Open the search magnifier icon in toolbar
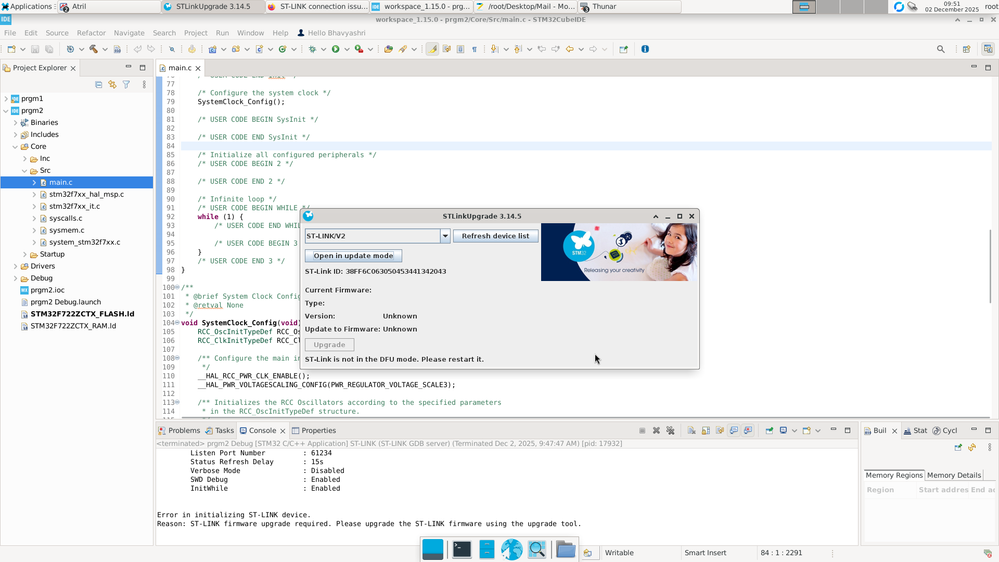The height and width of the screenshot is (562, 999). (x=941, y=49)
